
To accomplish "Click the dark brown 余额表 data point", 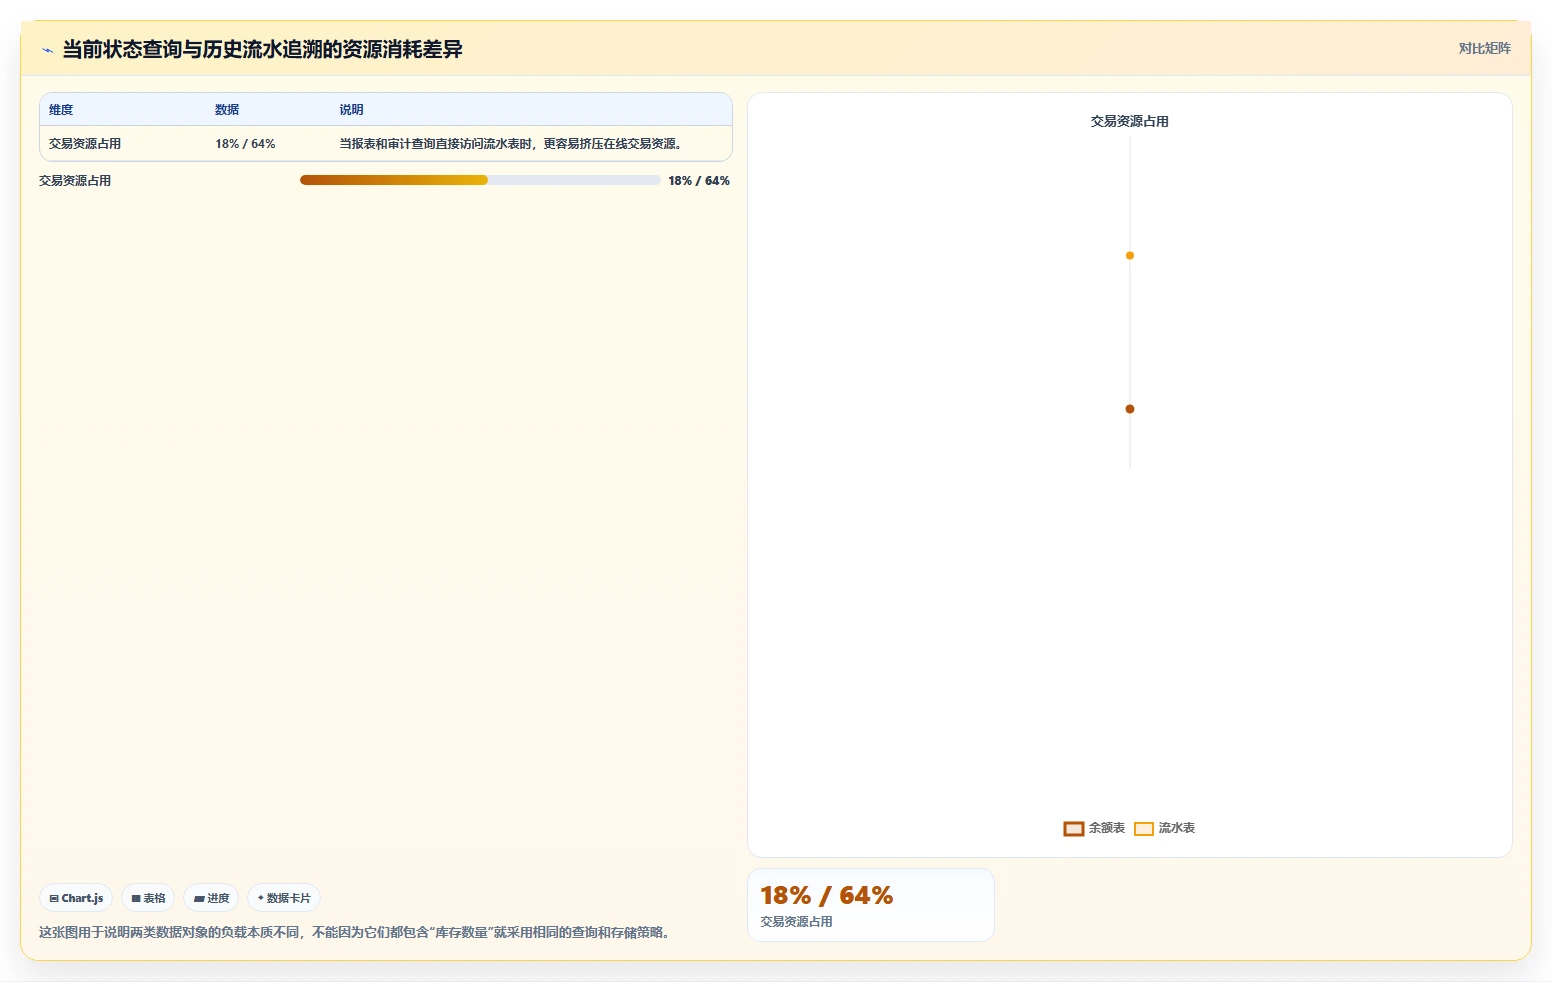I will click(x=1130, y=408).
